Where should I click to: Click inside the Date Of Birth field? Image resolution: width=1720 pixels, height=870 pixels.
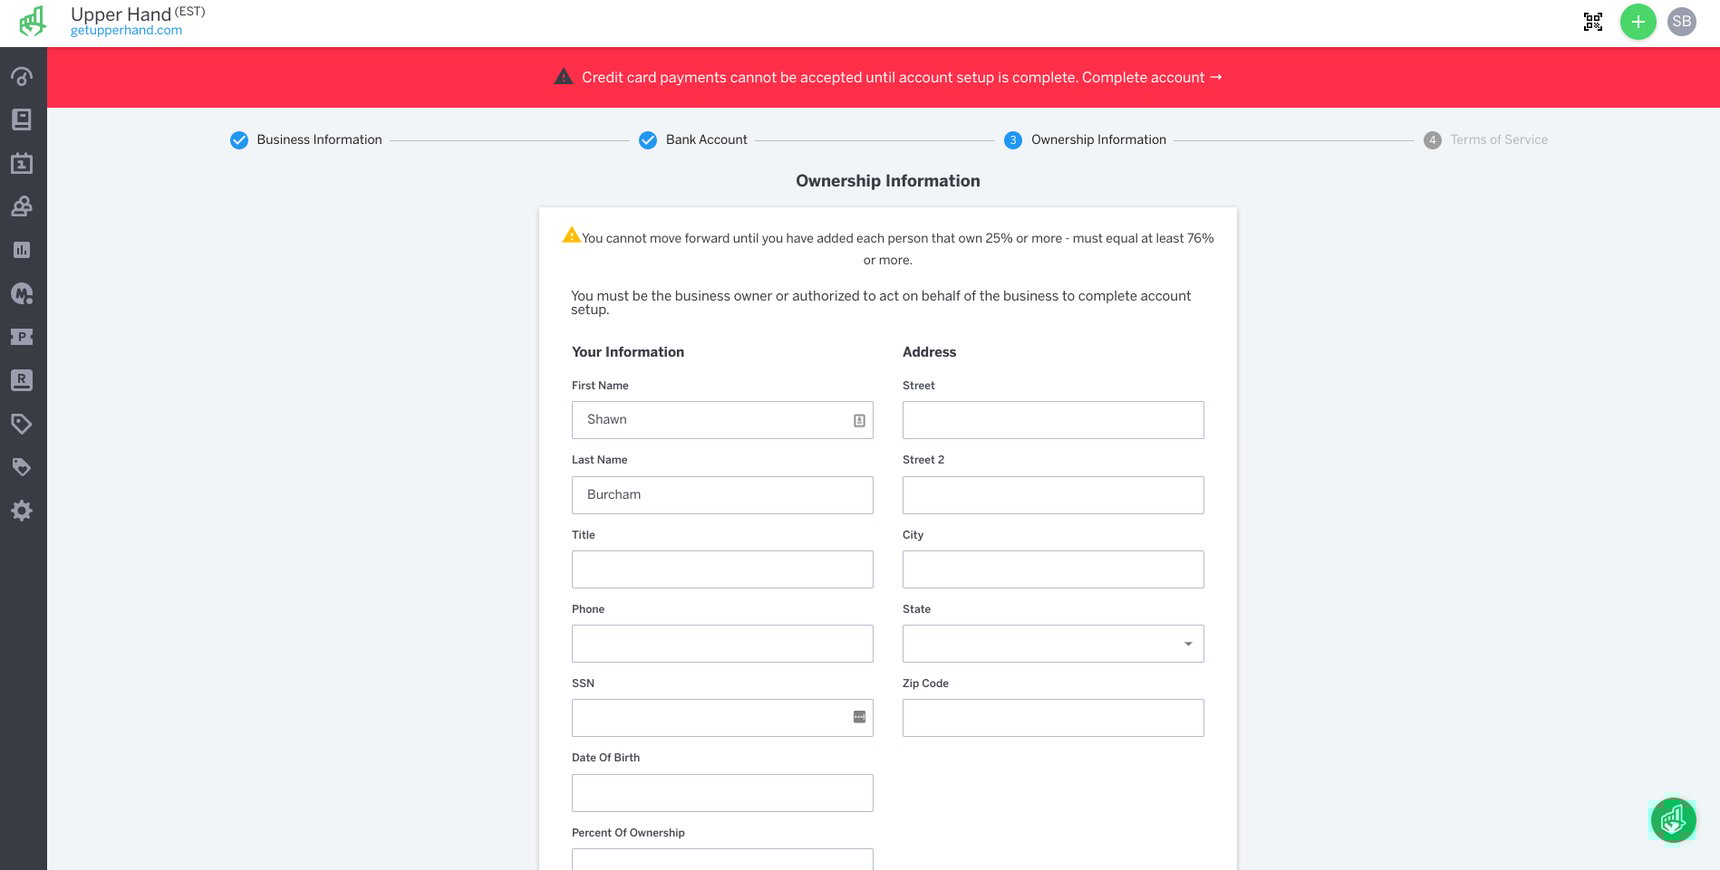pyautogui.click(x=722, y=792)
